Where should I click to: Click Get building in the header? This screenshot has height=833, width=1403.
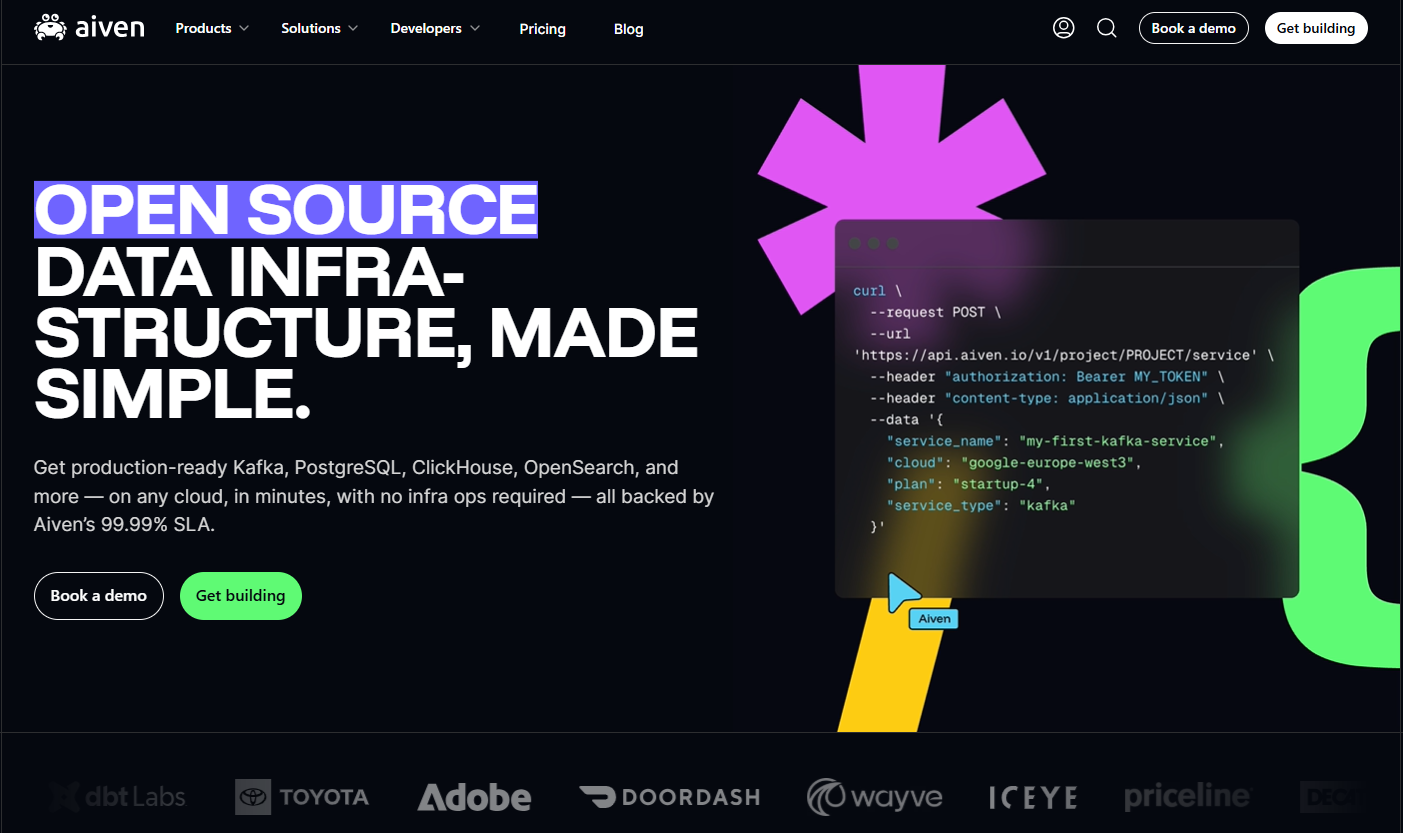(1316, 28)
